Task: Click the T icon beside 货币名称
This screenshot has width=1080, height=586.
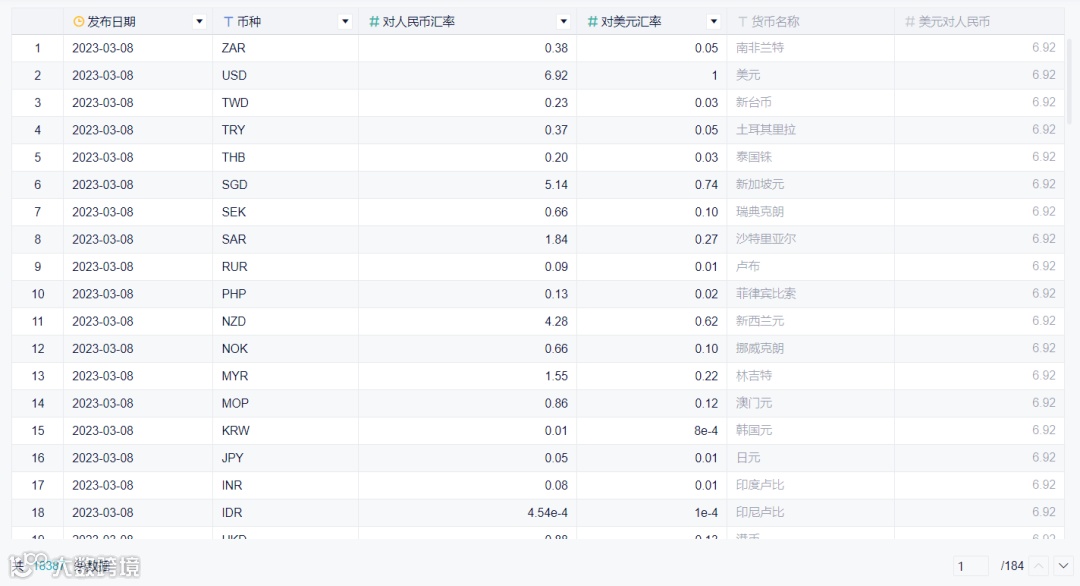Action: [x=742, y=21]
